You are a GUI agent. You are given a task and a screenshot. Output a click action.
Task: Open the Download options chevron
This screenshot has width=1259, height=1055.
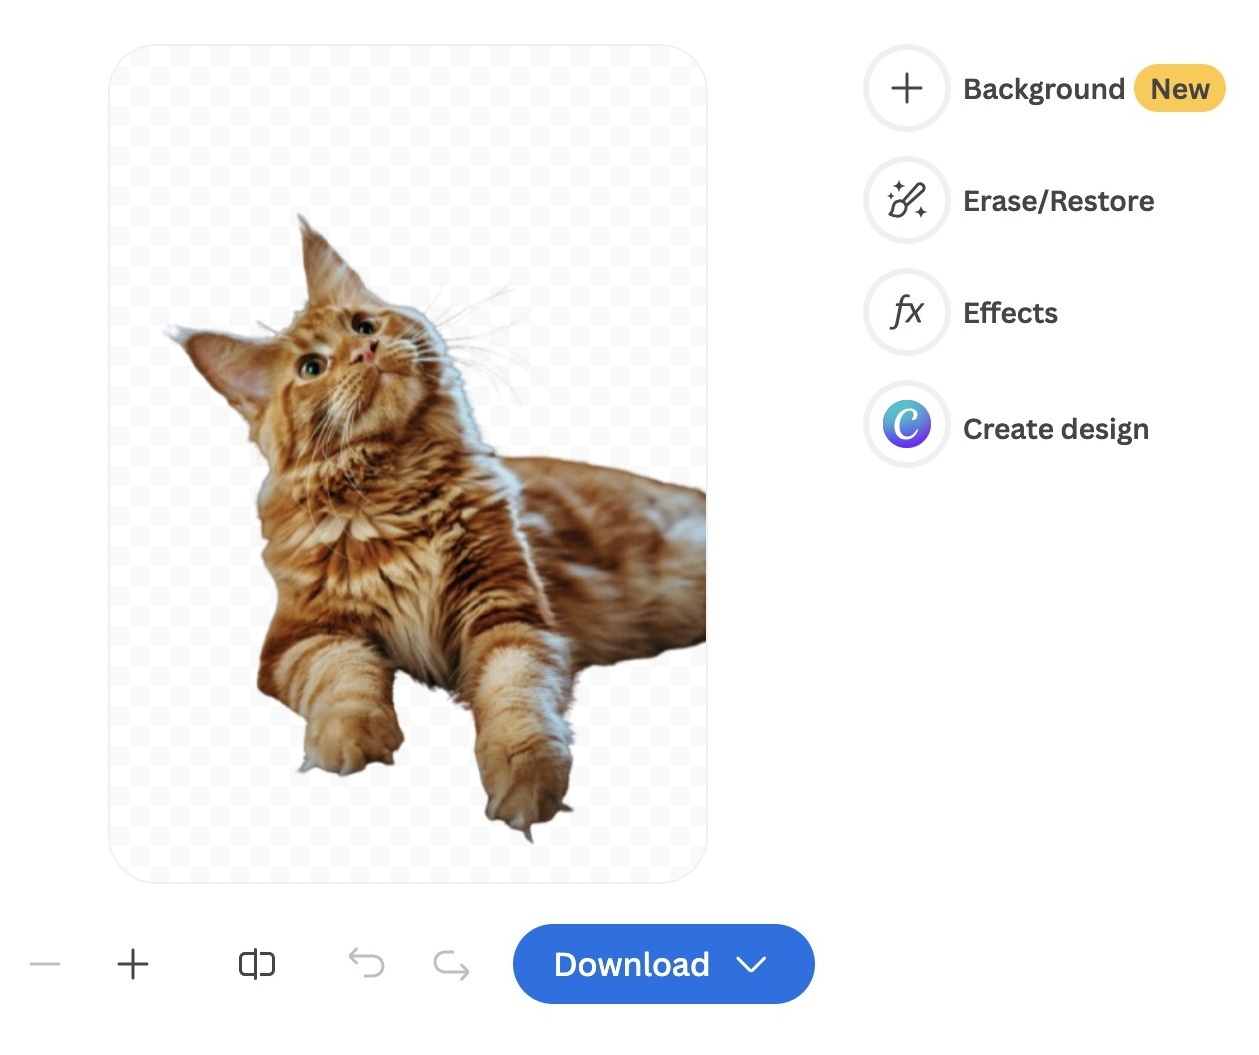click(752, 964)
